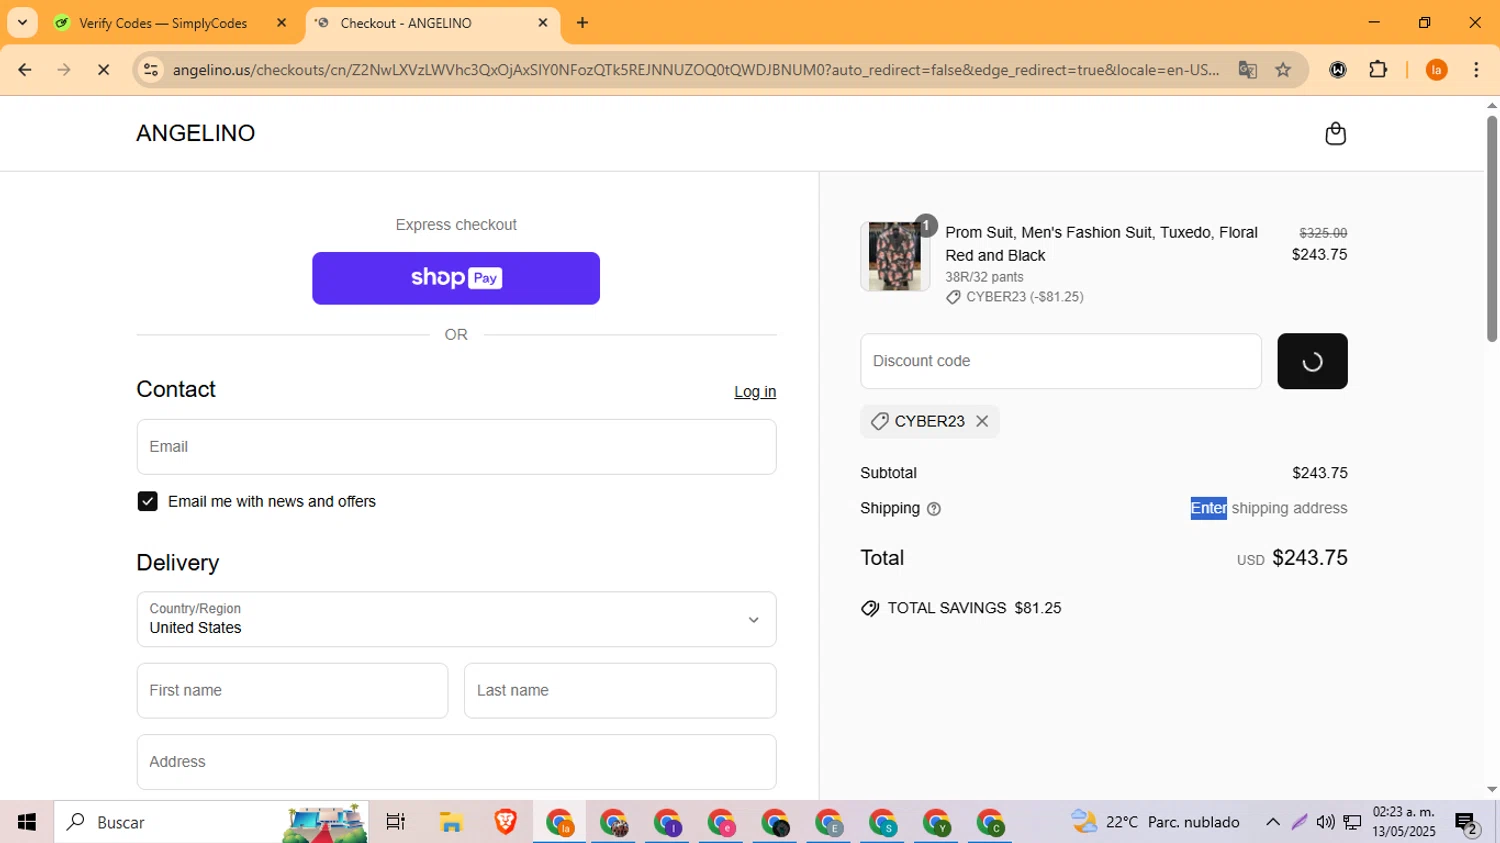
Task: Click the struck-through $325.00 original price
Action: coord(1323,233)
